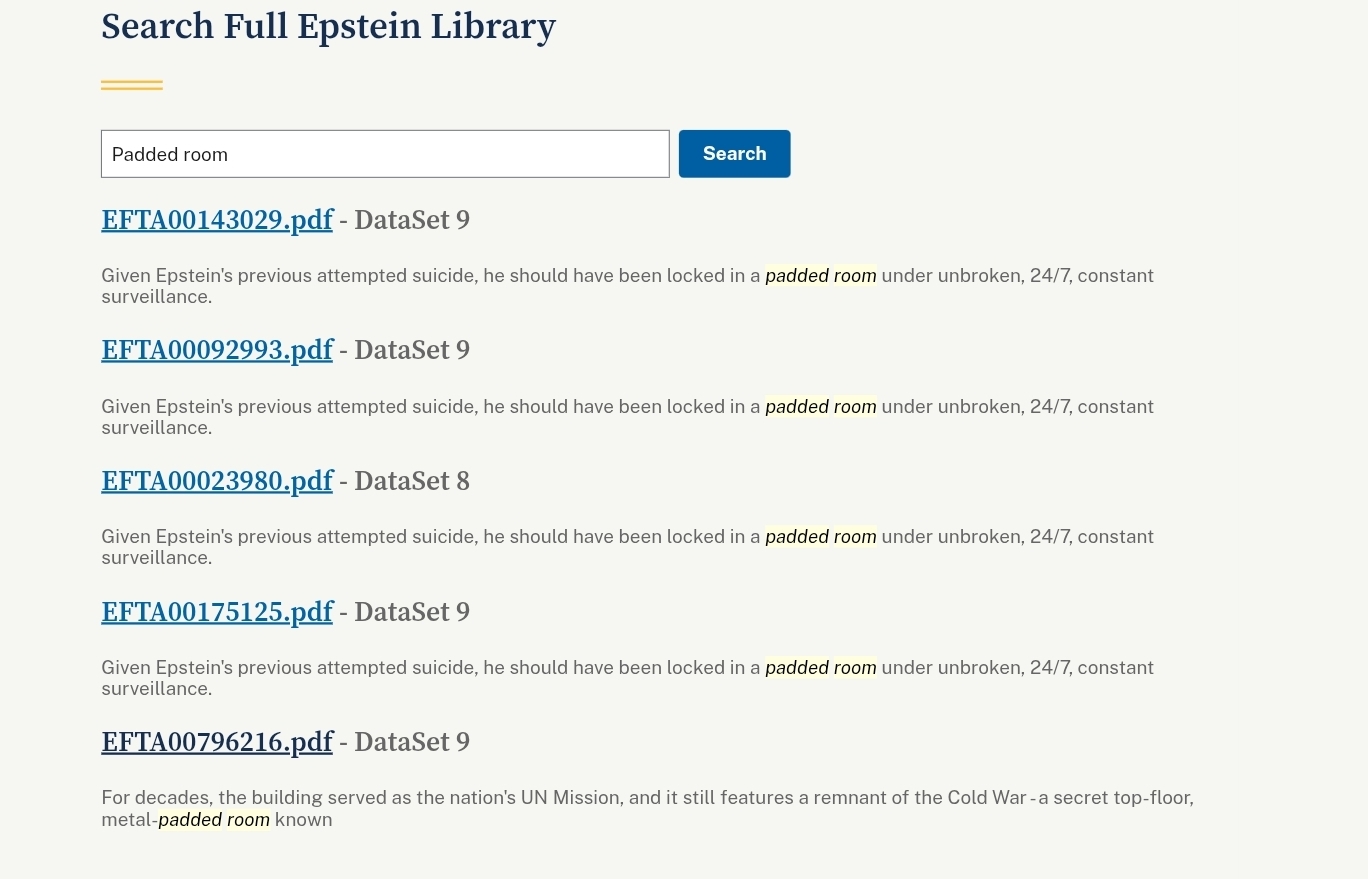The image size is (1368, 879).
Task: Click the Padded room search input field
Action: pos(385,154)
